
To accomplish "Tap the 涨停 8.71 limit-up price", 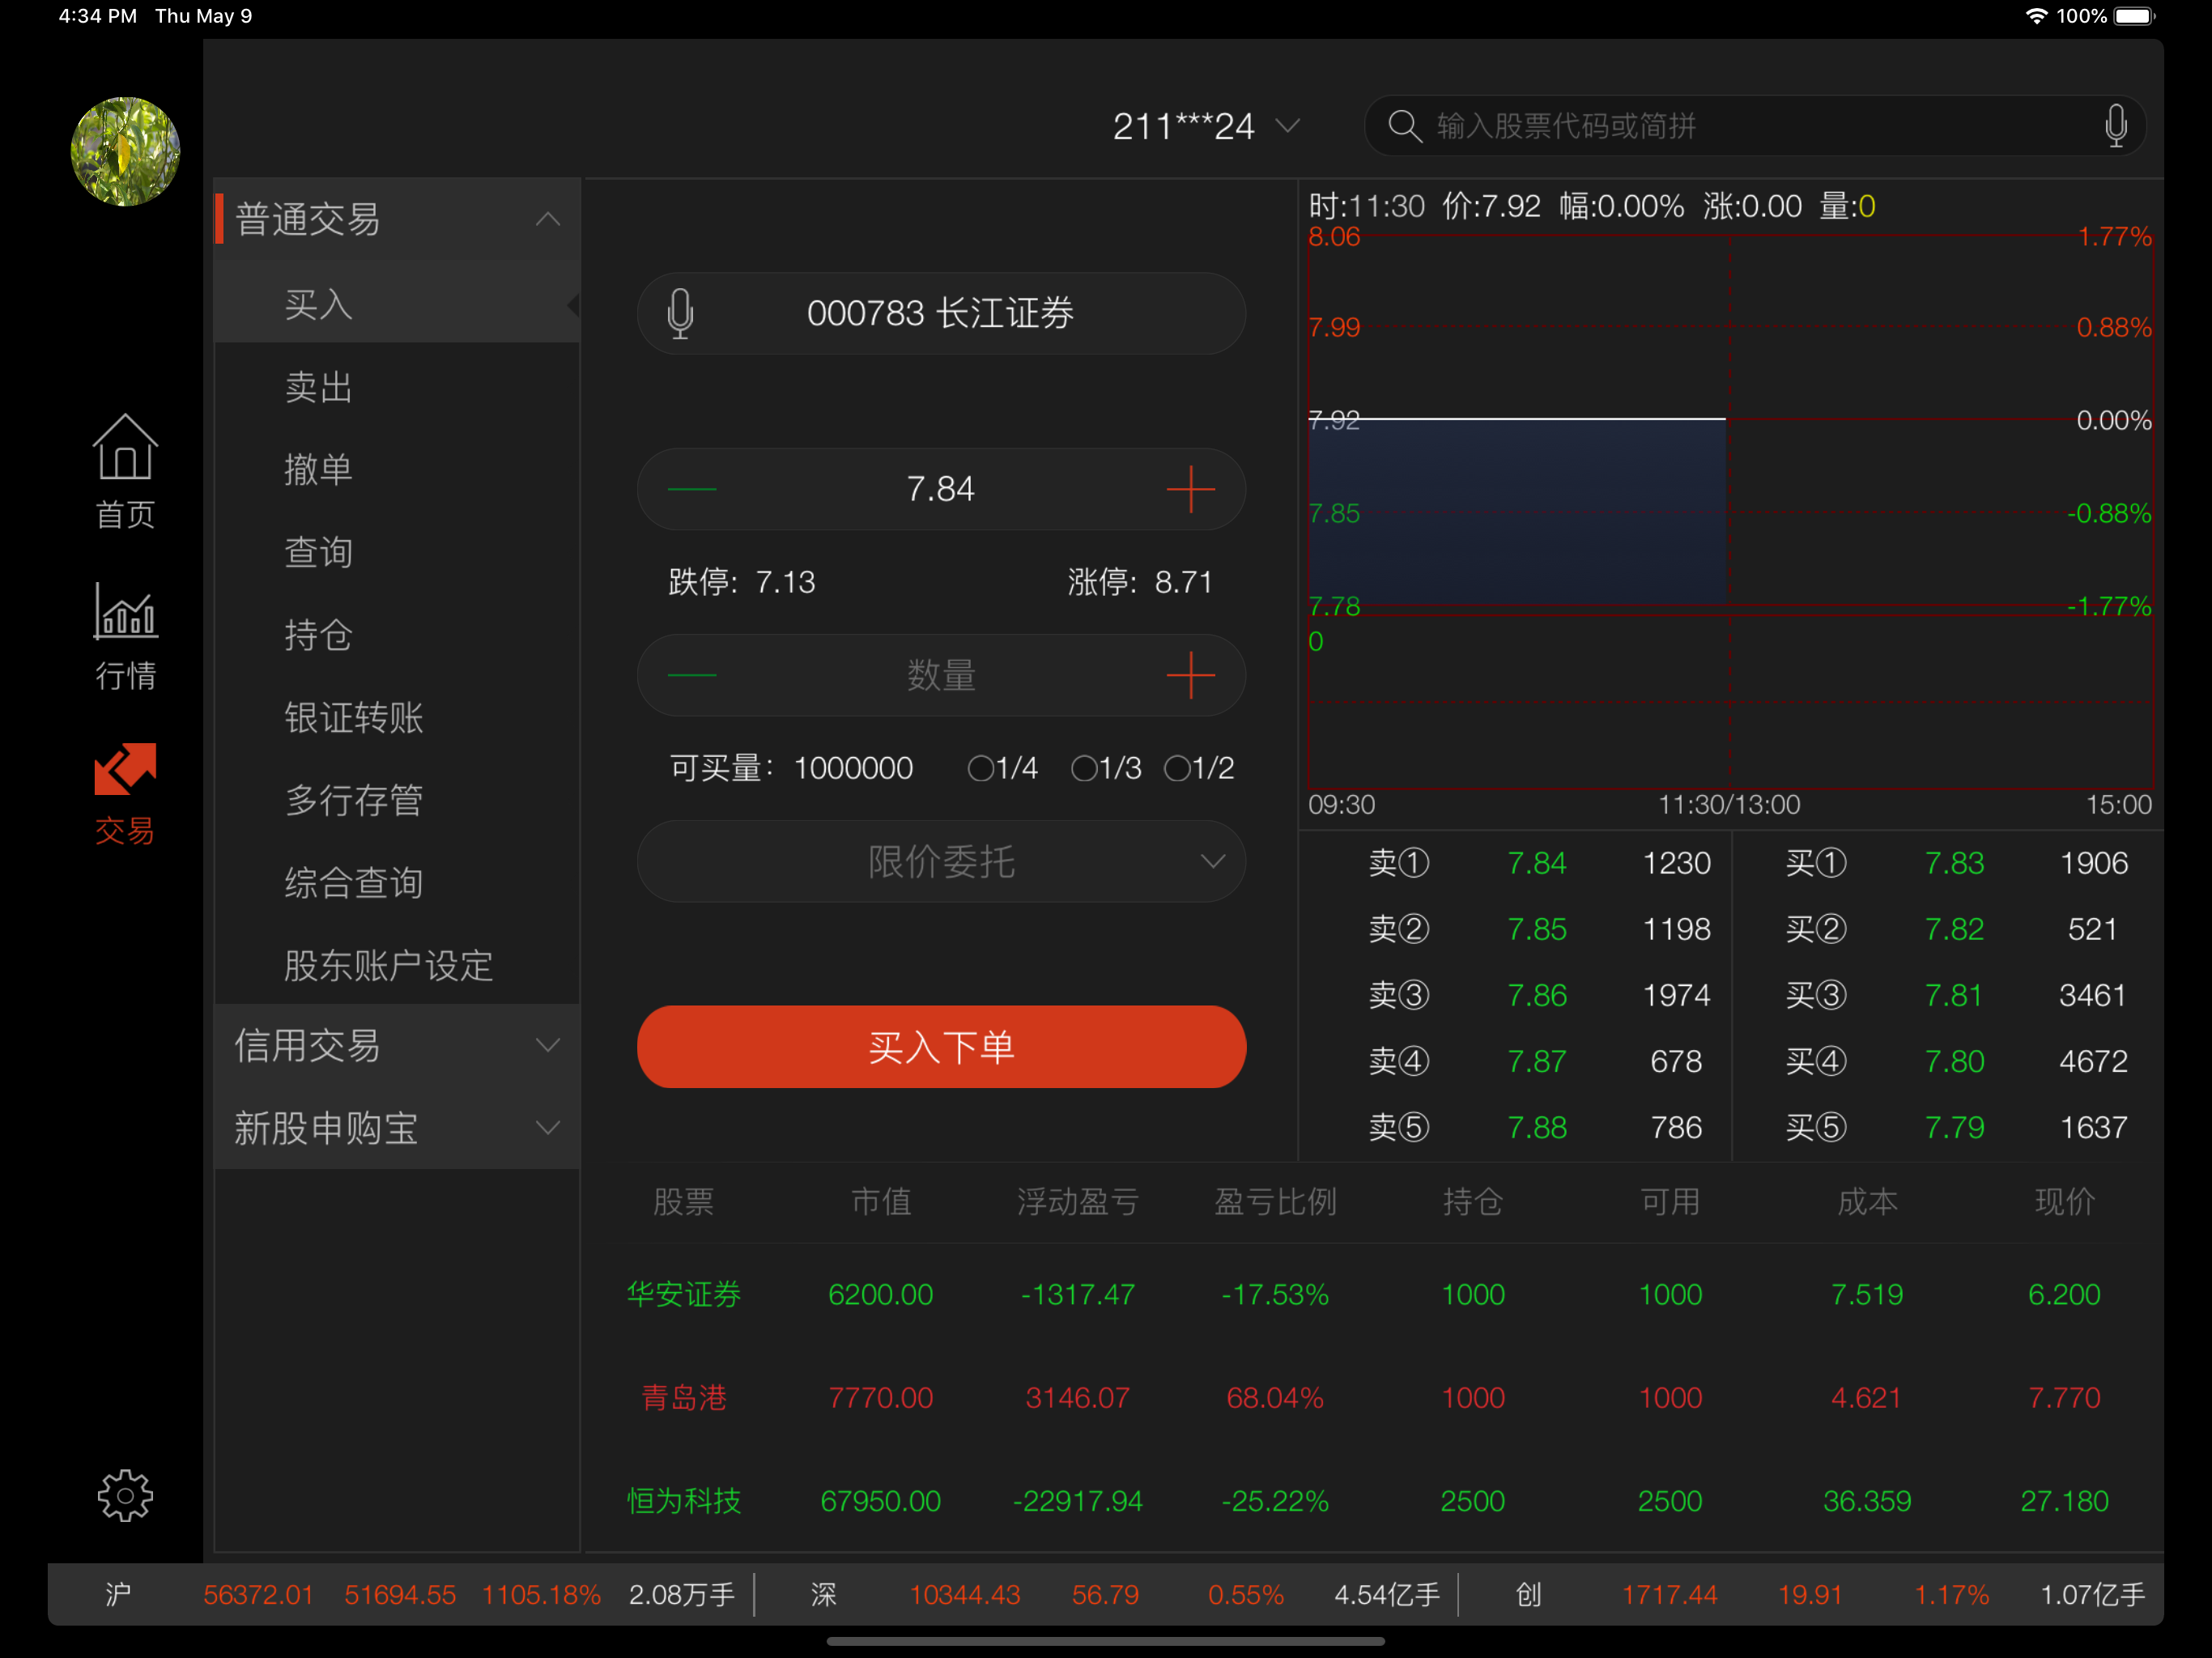I will (x=1140, y=582).
